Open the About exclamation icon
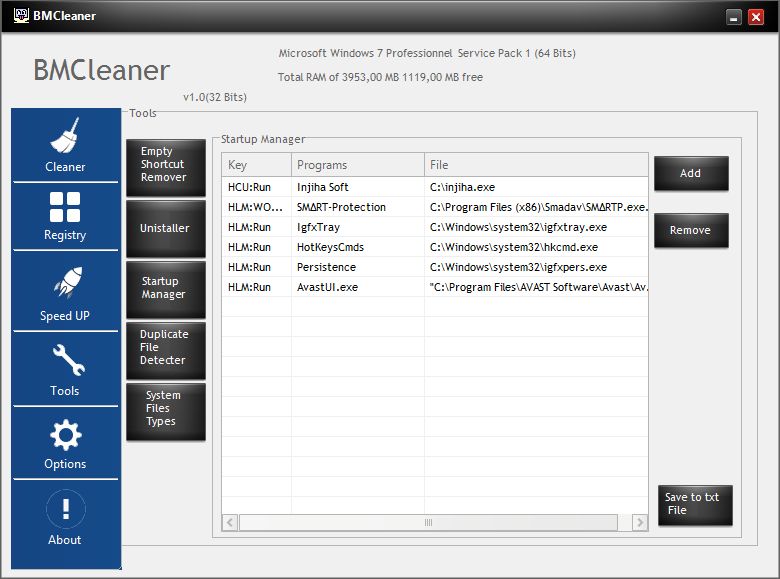This screenshot has height=579, width=780. [65, 509]
